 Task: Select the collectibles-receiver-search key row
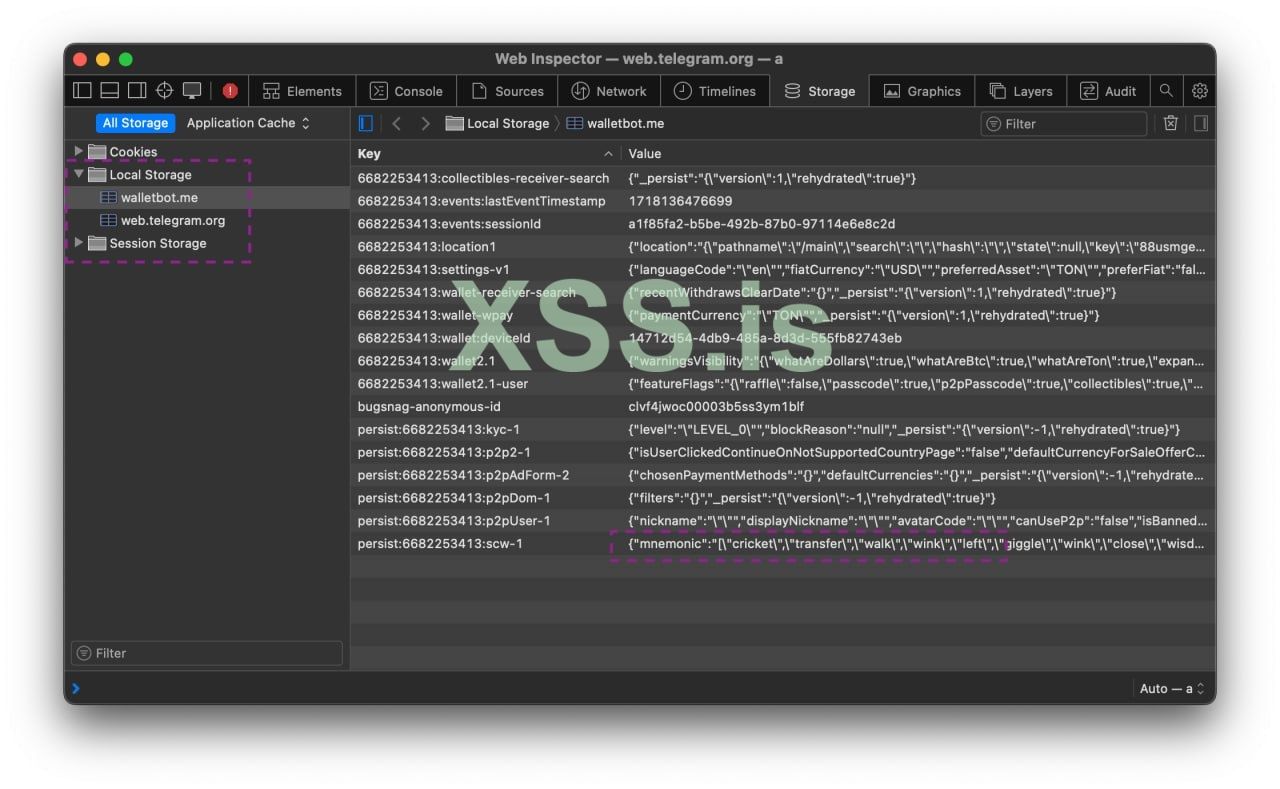(483, 178)
